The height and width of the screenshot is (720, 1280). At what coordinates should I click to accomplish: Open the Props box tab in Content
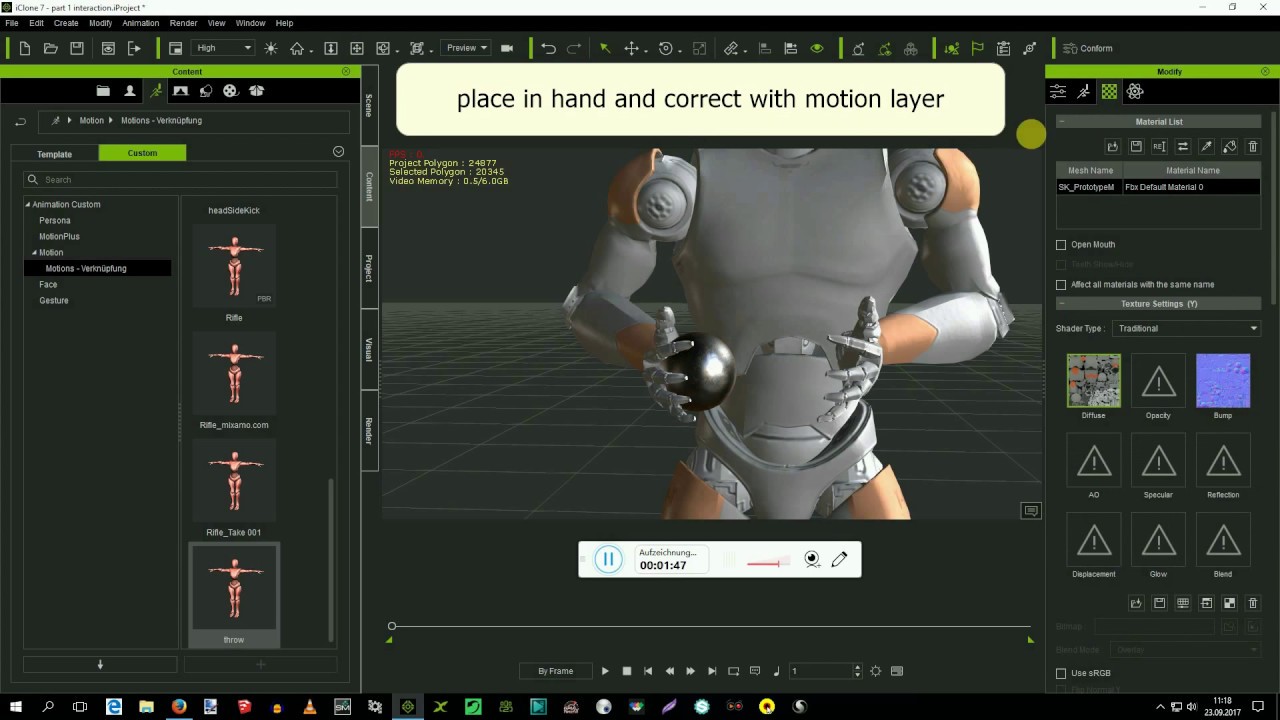[256, 91]
